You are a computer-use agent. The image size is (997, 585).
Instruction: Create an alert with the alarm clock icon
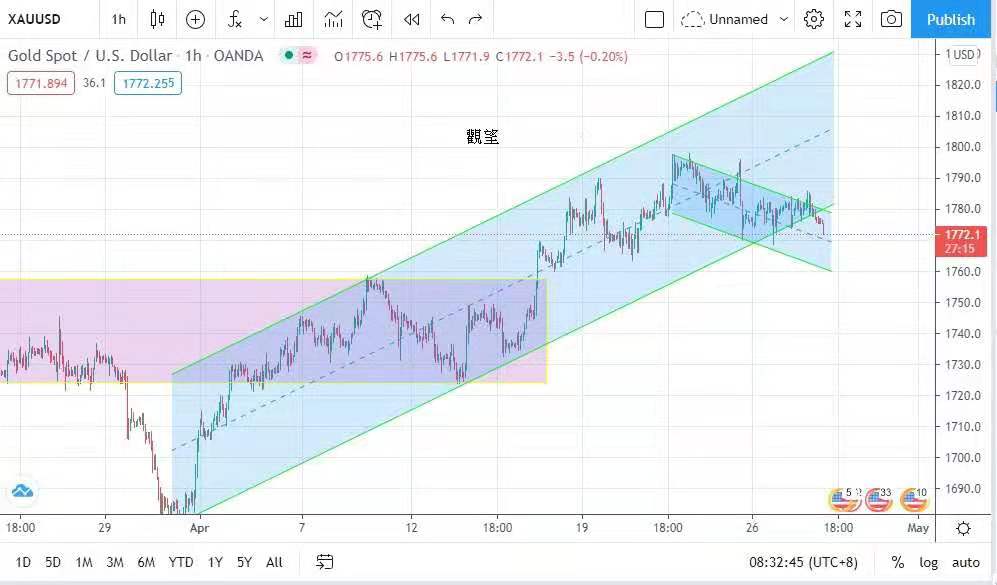372,19
